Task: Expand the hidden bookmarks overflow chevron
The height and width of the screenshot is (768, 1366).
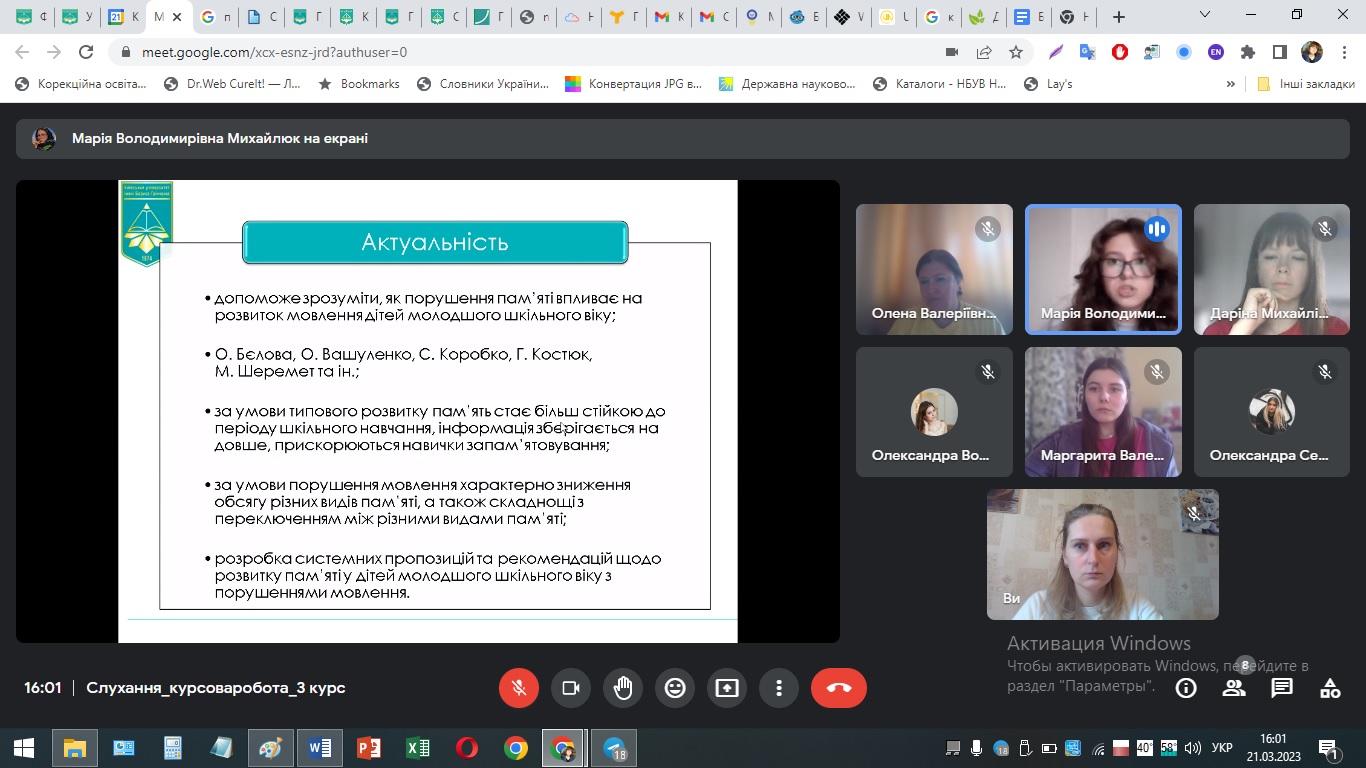Action: [x=1231, y=84]
